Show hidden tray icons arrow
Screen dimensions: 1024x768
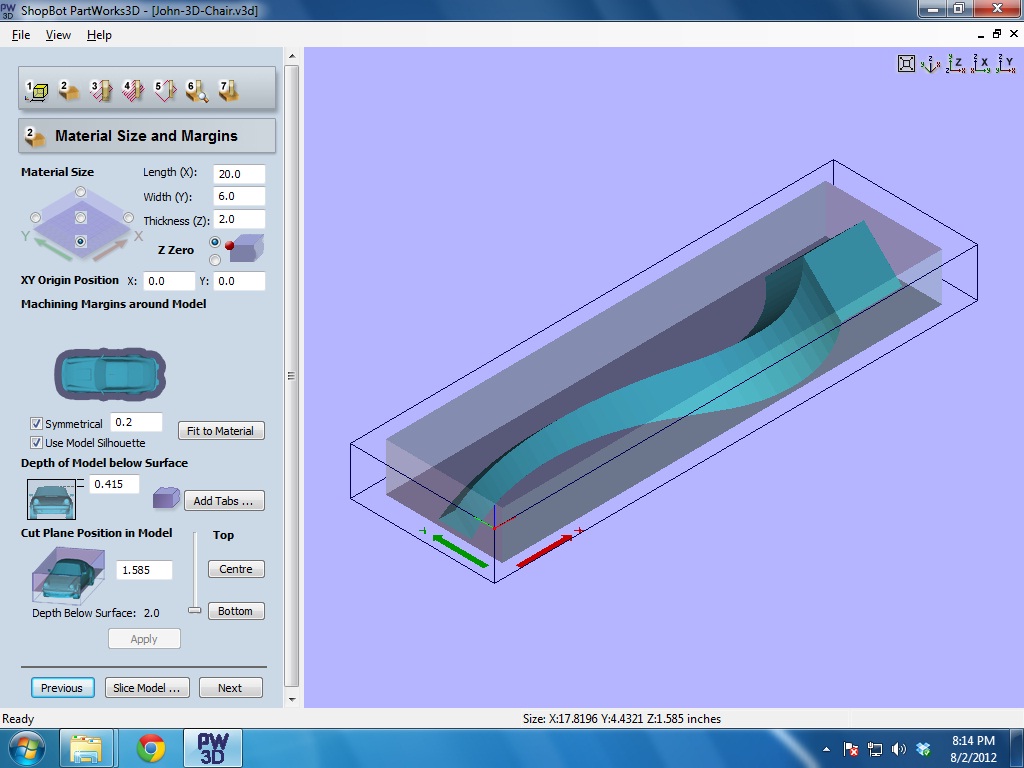click(827, 749)
